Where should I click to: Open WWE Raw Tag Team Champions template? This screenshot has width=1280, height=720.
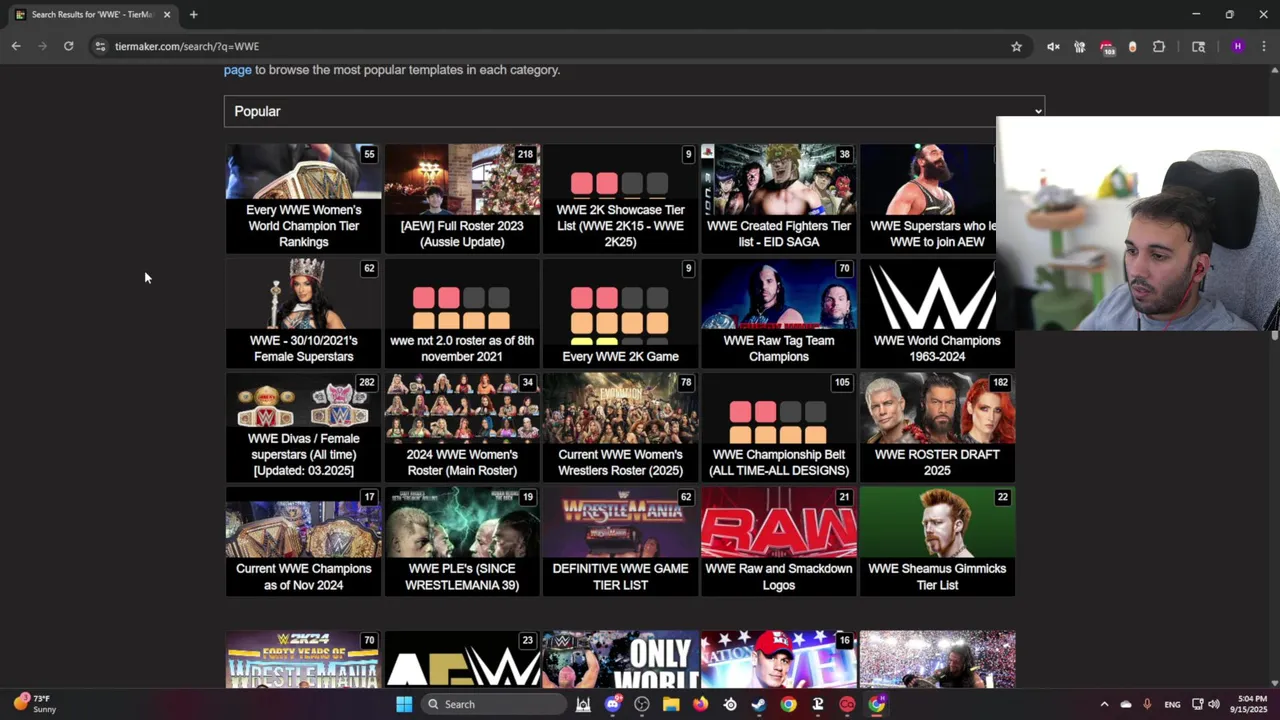[x=778, y=313]
